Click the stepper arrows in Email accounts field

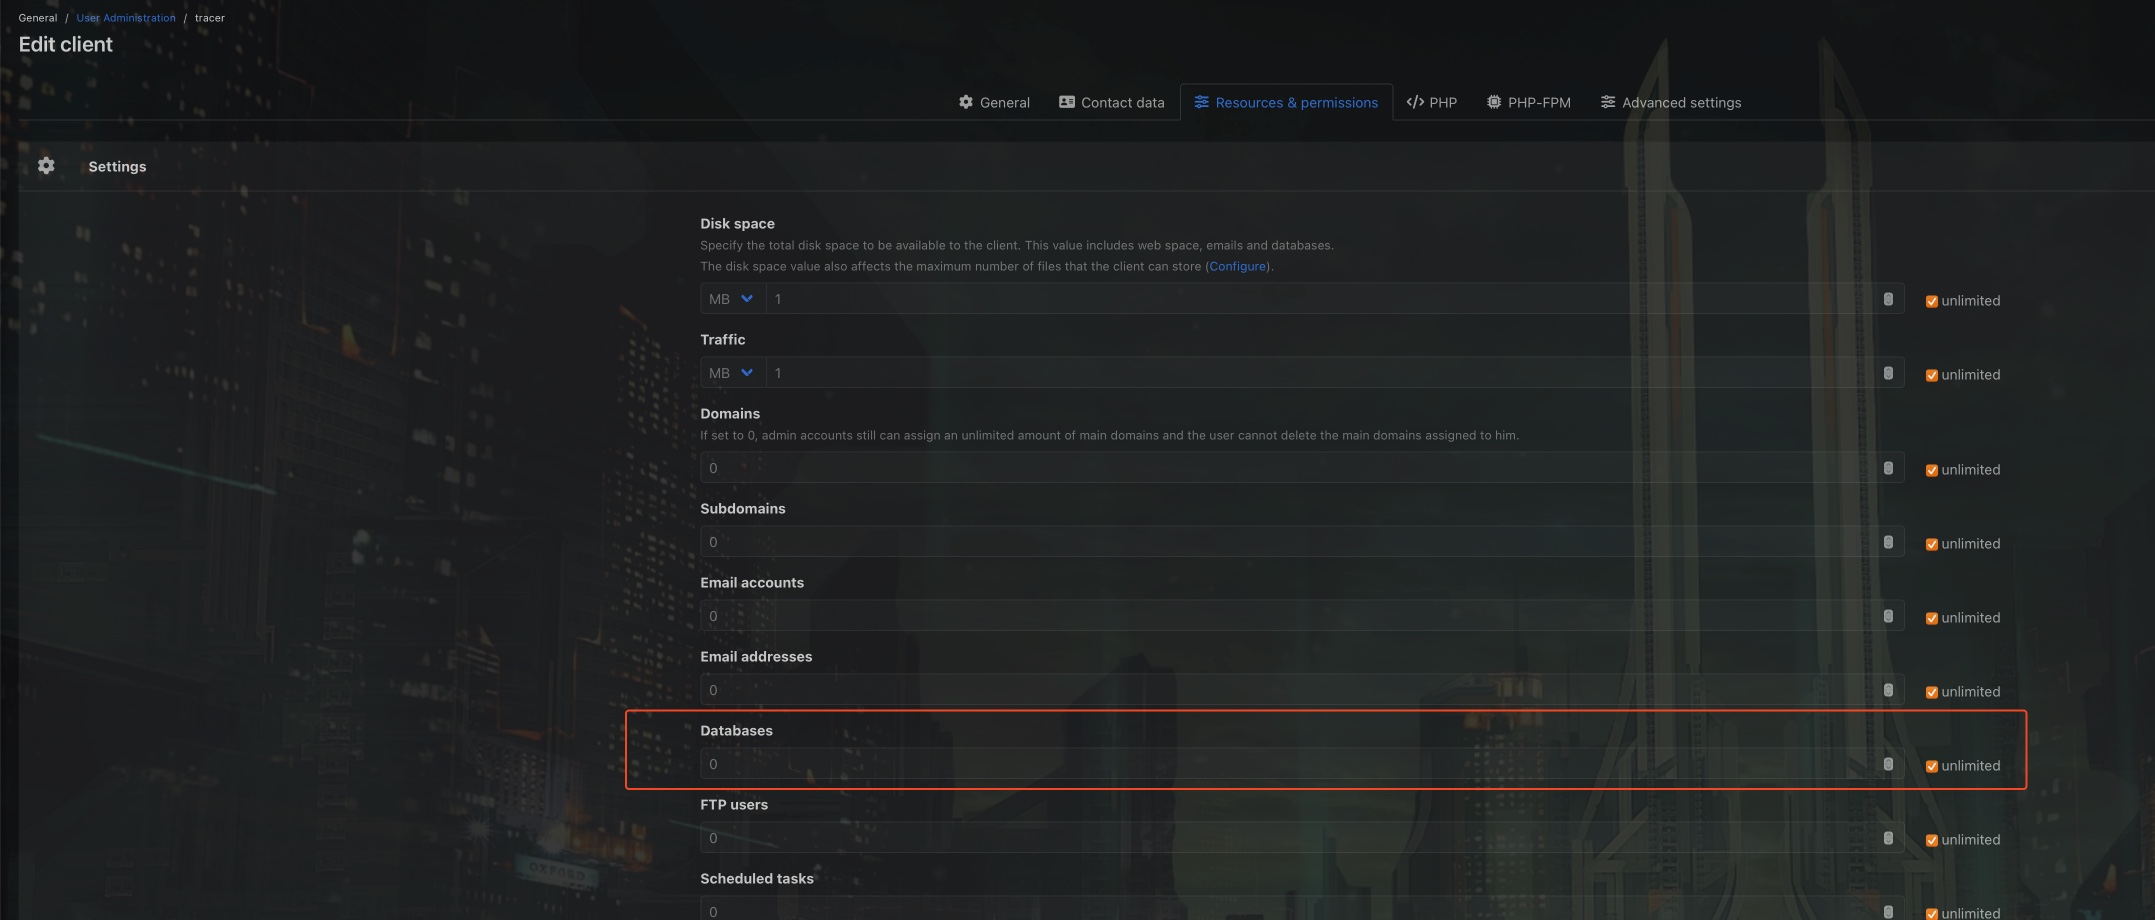tap(1888, 616)
